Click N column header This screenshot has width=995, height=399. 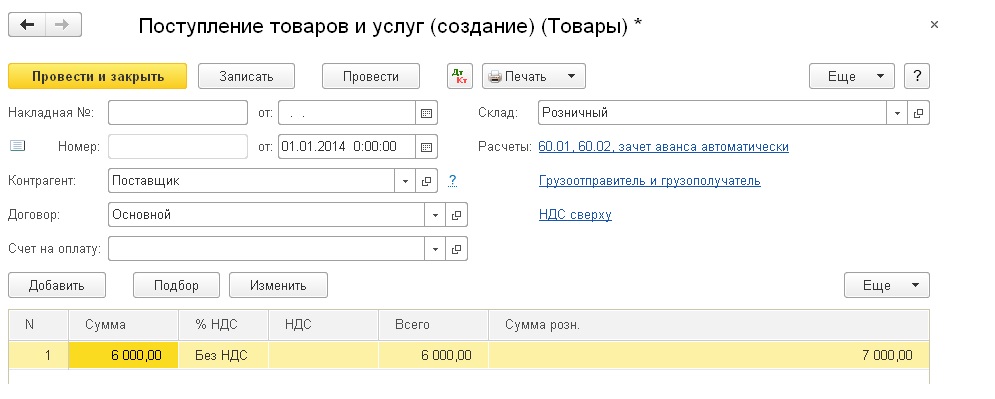click(39, 325)
